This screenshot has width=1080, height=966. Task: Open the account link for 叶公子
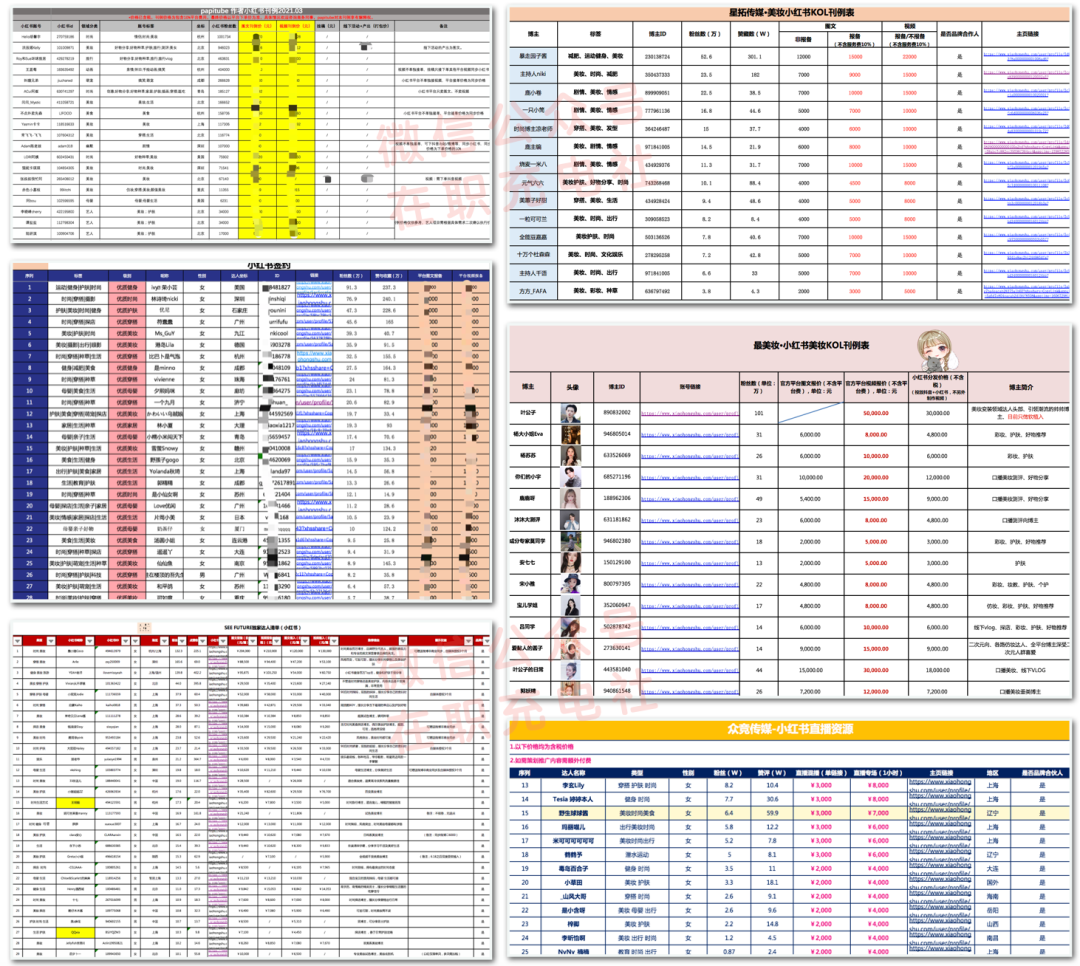tap(689, 413)
